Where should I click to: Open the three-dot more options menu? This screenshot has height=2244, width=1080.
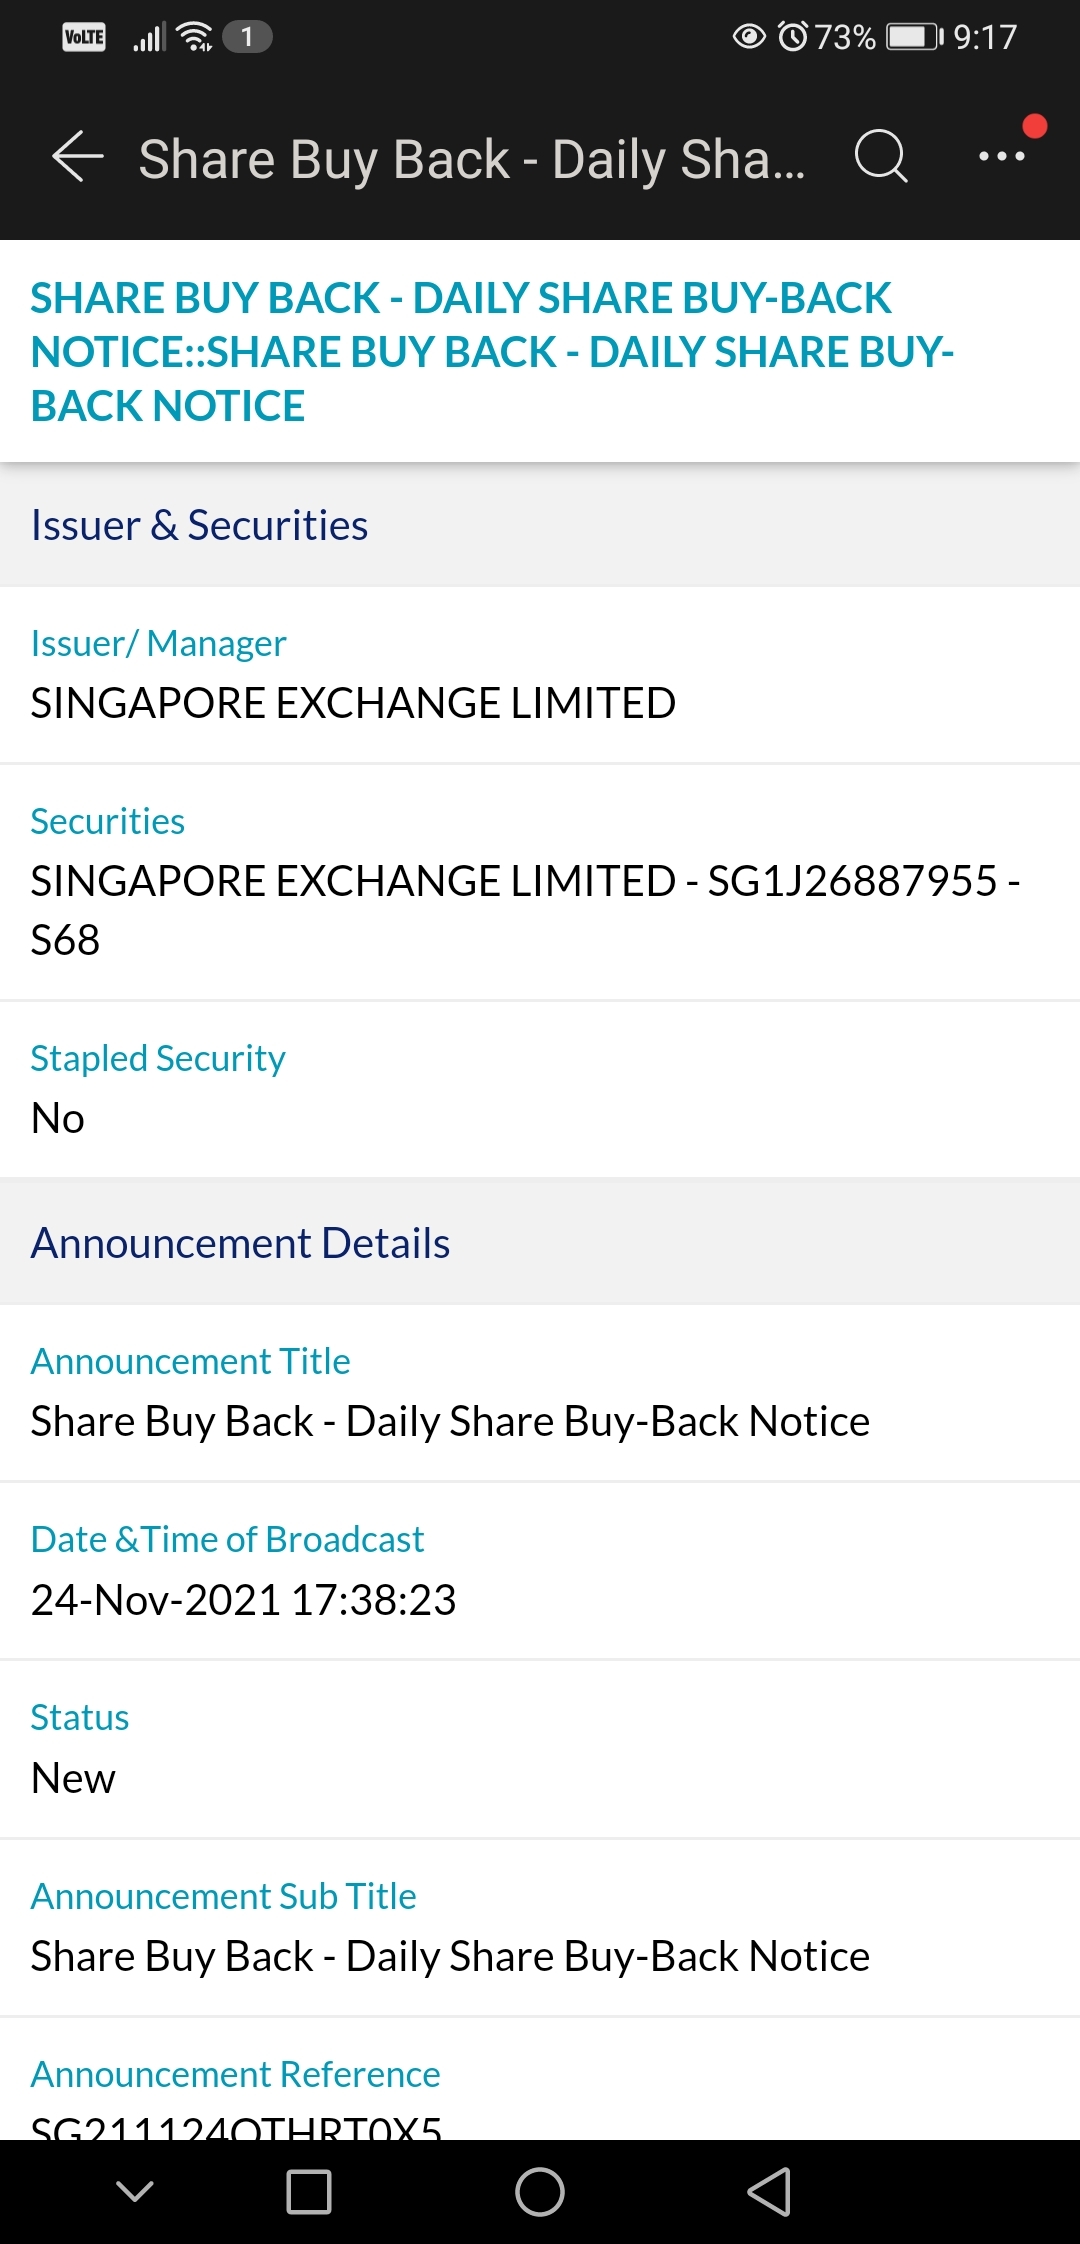[1001, 157]
